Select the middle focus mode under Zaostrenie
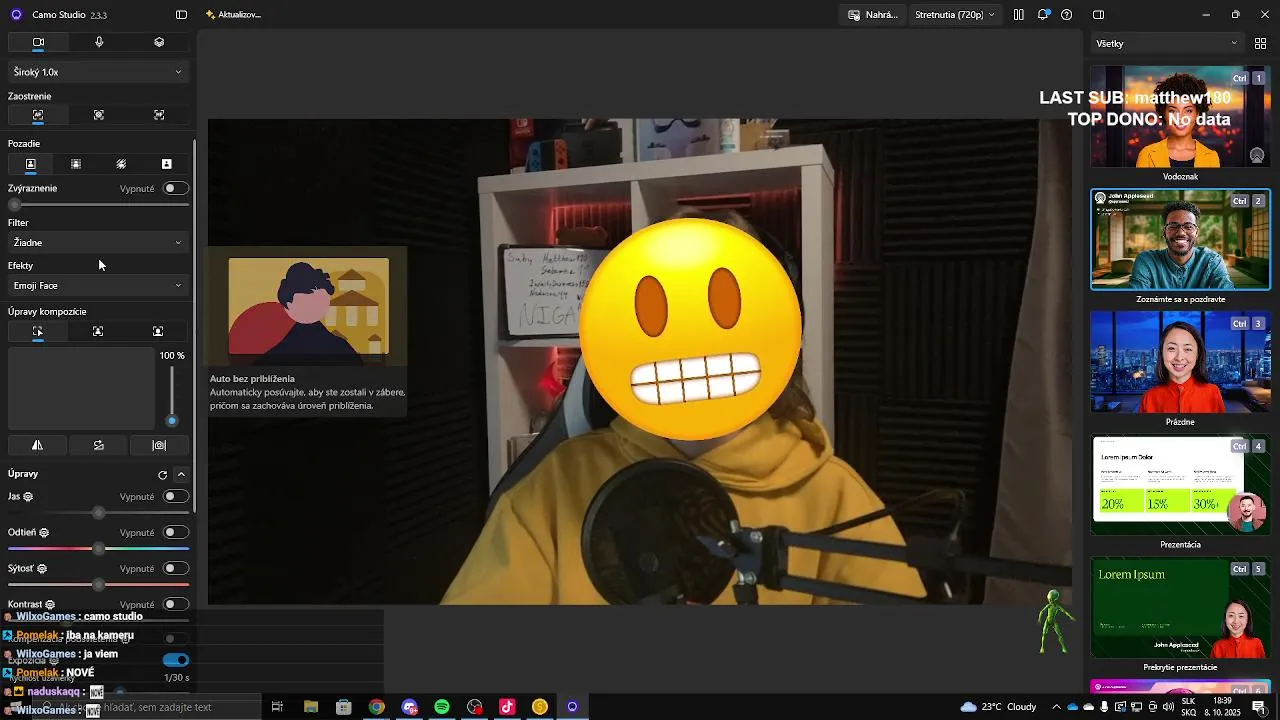 (x=99, y=115)
